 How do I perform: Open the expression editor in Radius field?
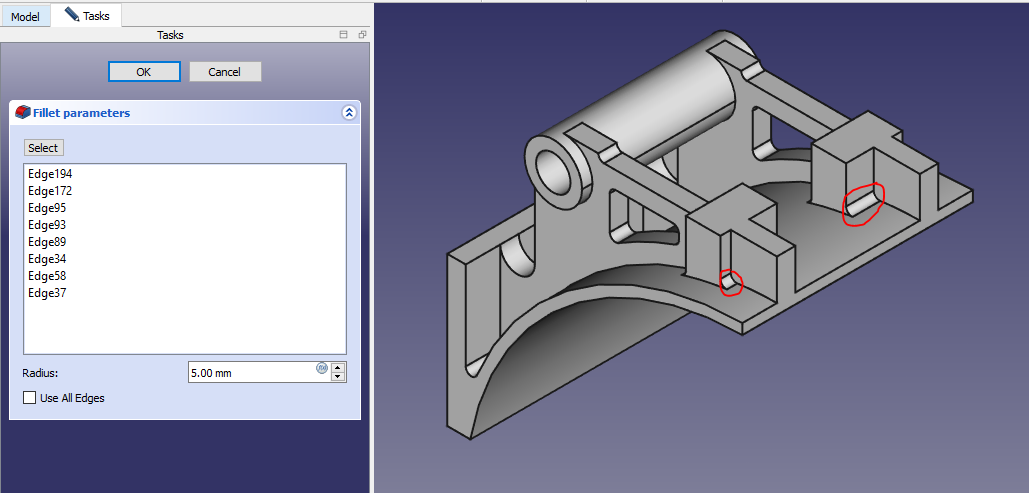click(x=322, y=368)
